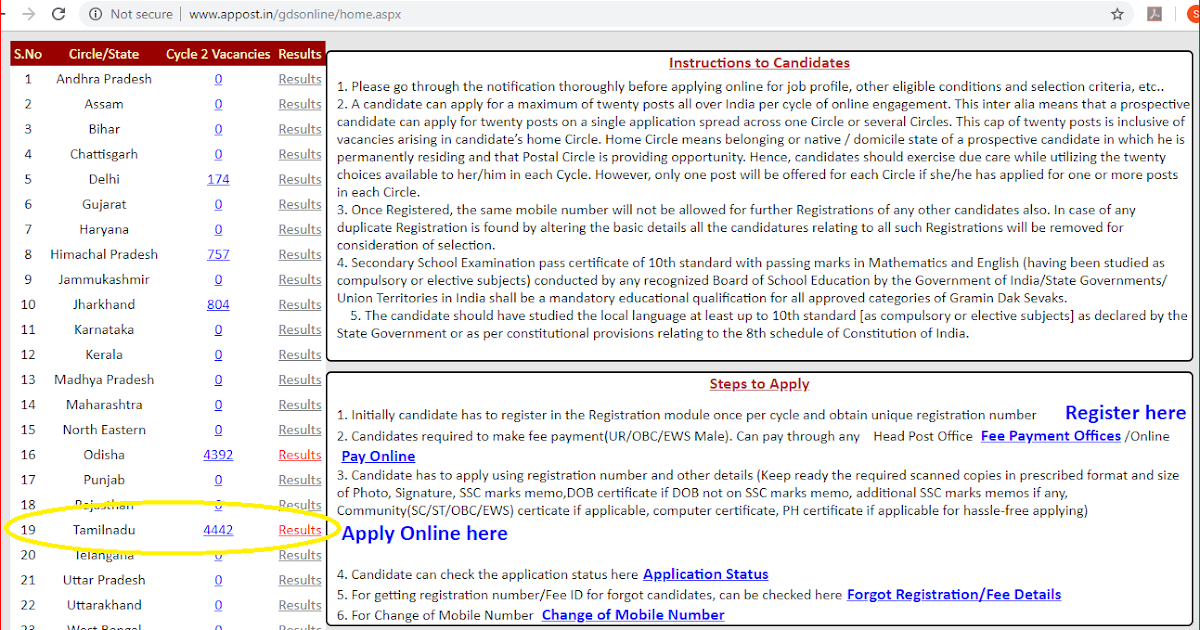Open Results for Andhra Pradesh
Viewport: 1200px width, 630px height.
pyautogui.click(x=300, y=79)
